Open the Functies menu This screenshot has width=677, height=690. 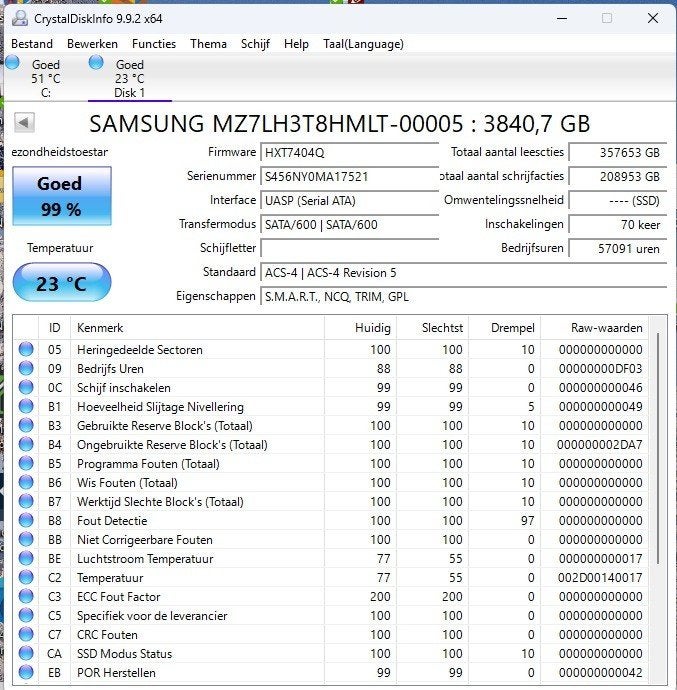[154, 44]
